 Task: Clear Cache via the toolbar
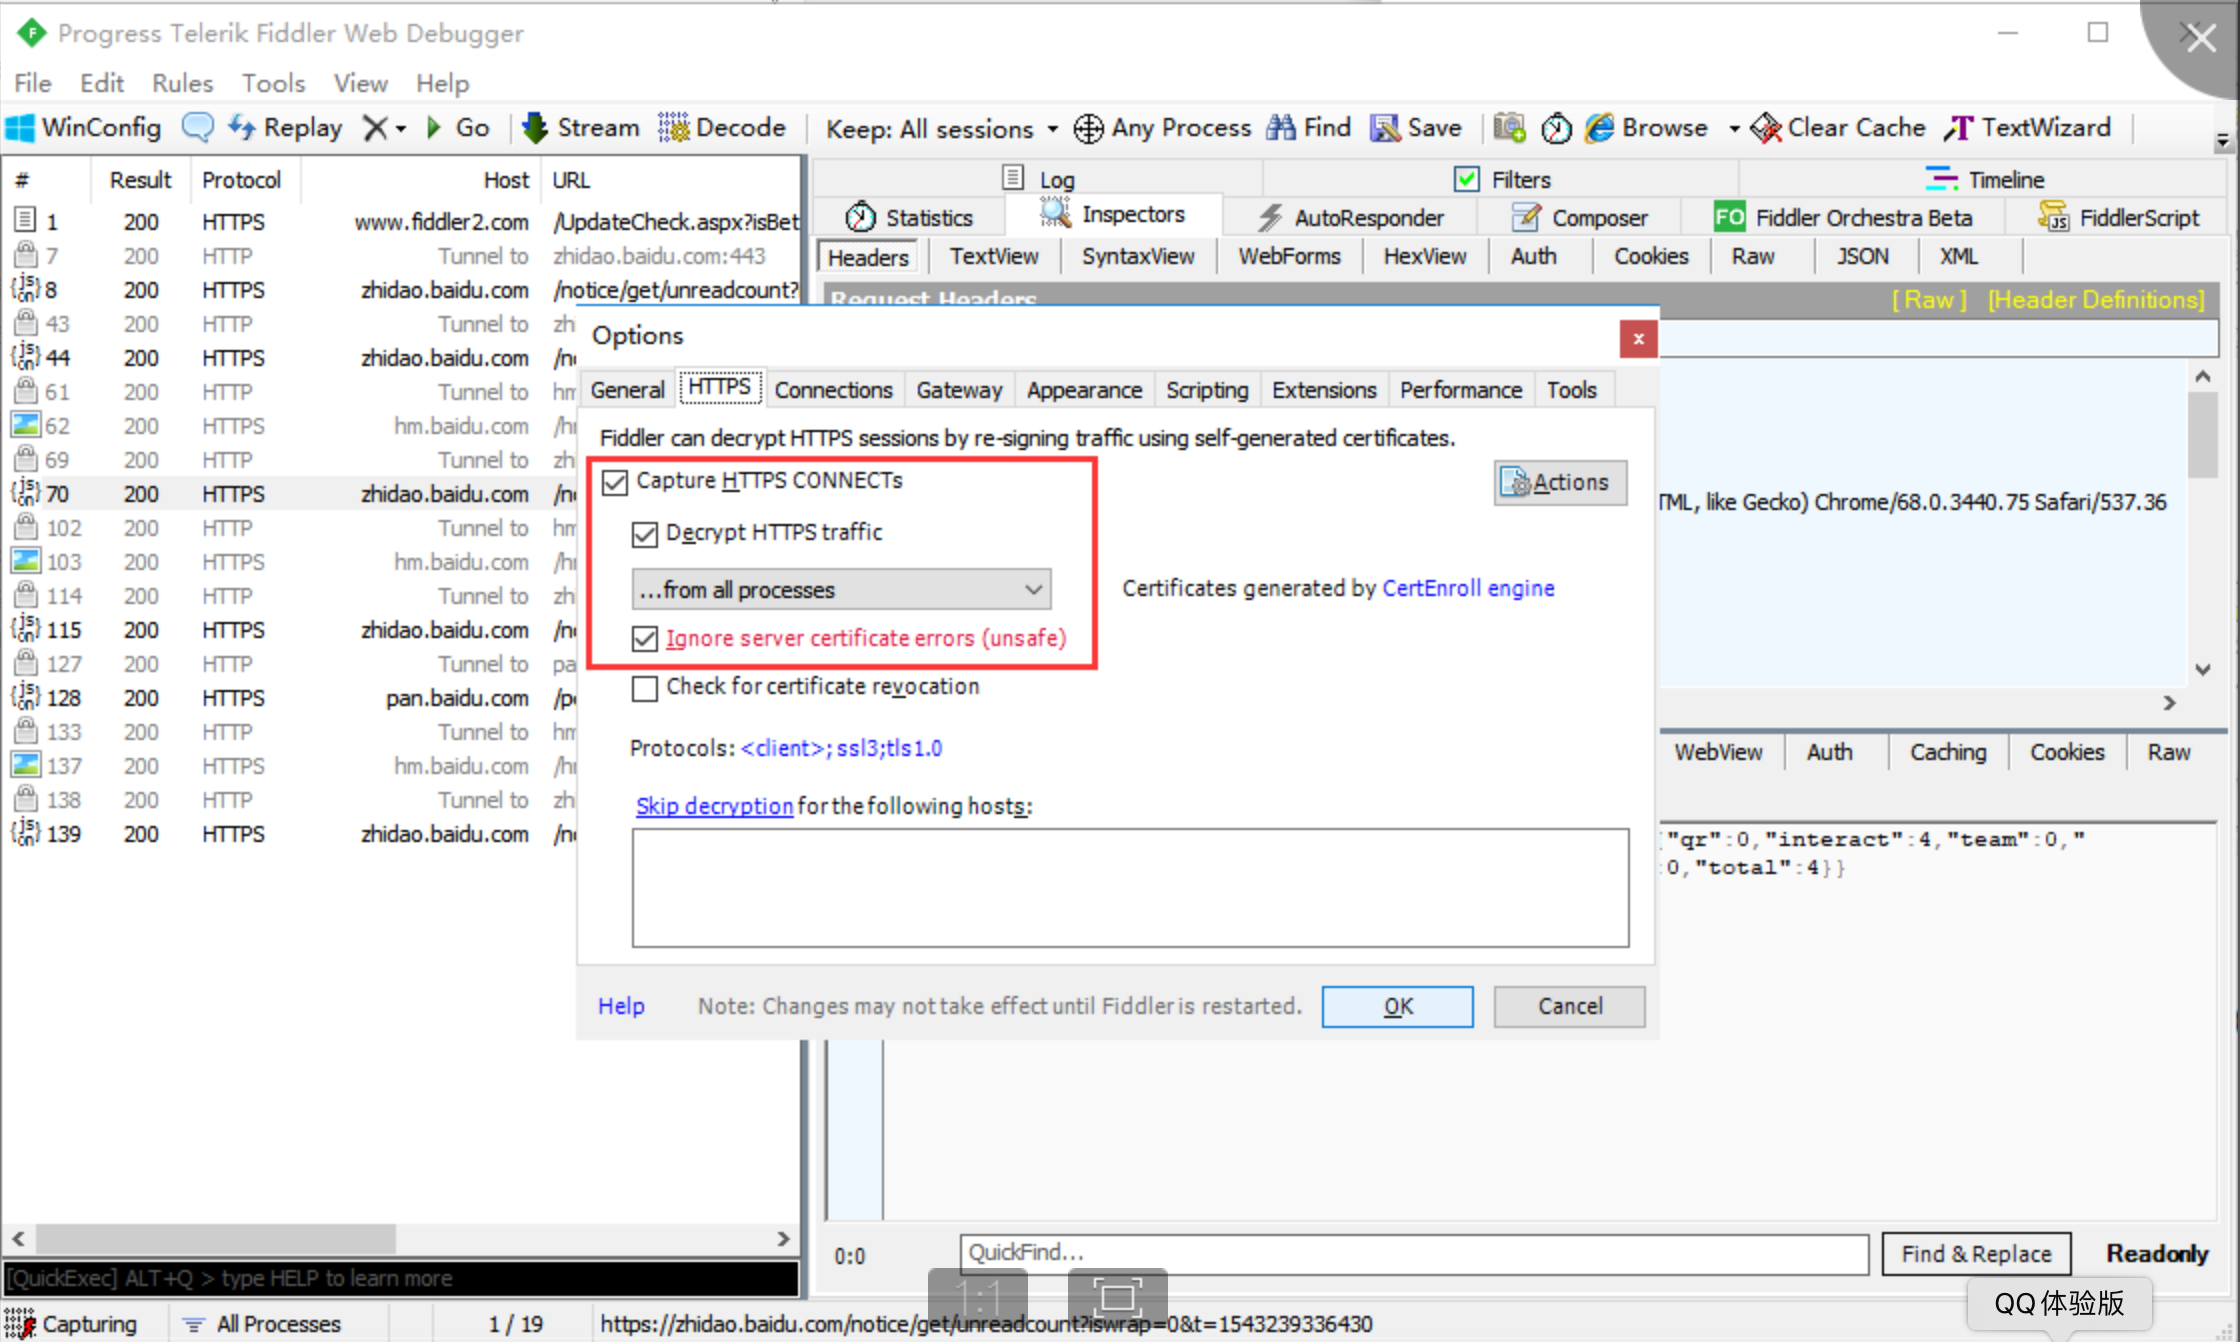pos(1838,128)
